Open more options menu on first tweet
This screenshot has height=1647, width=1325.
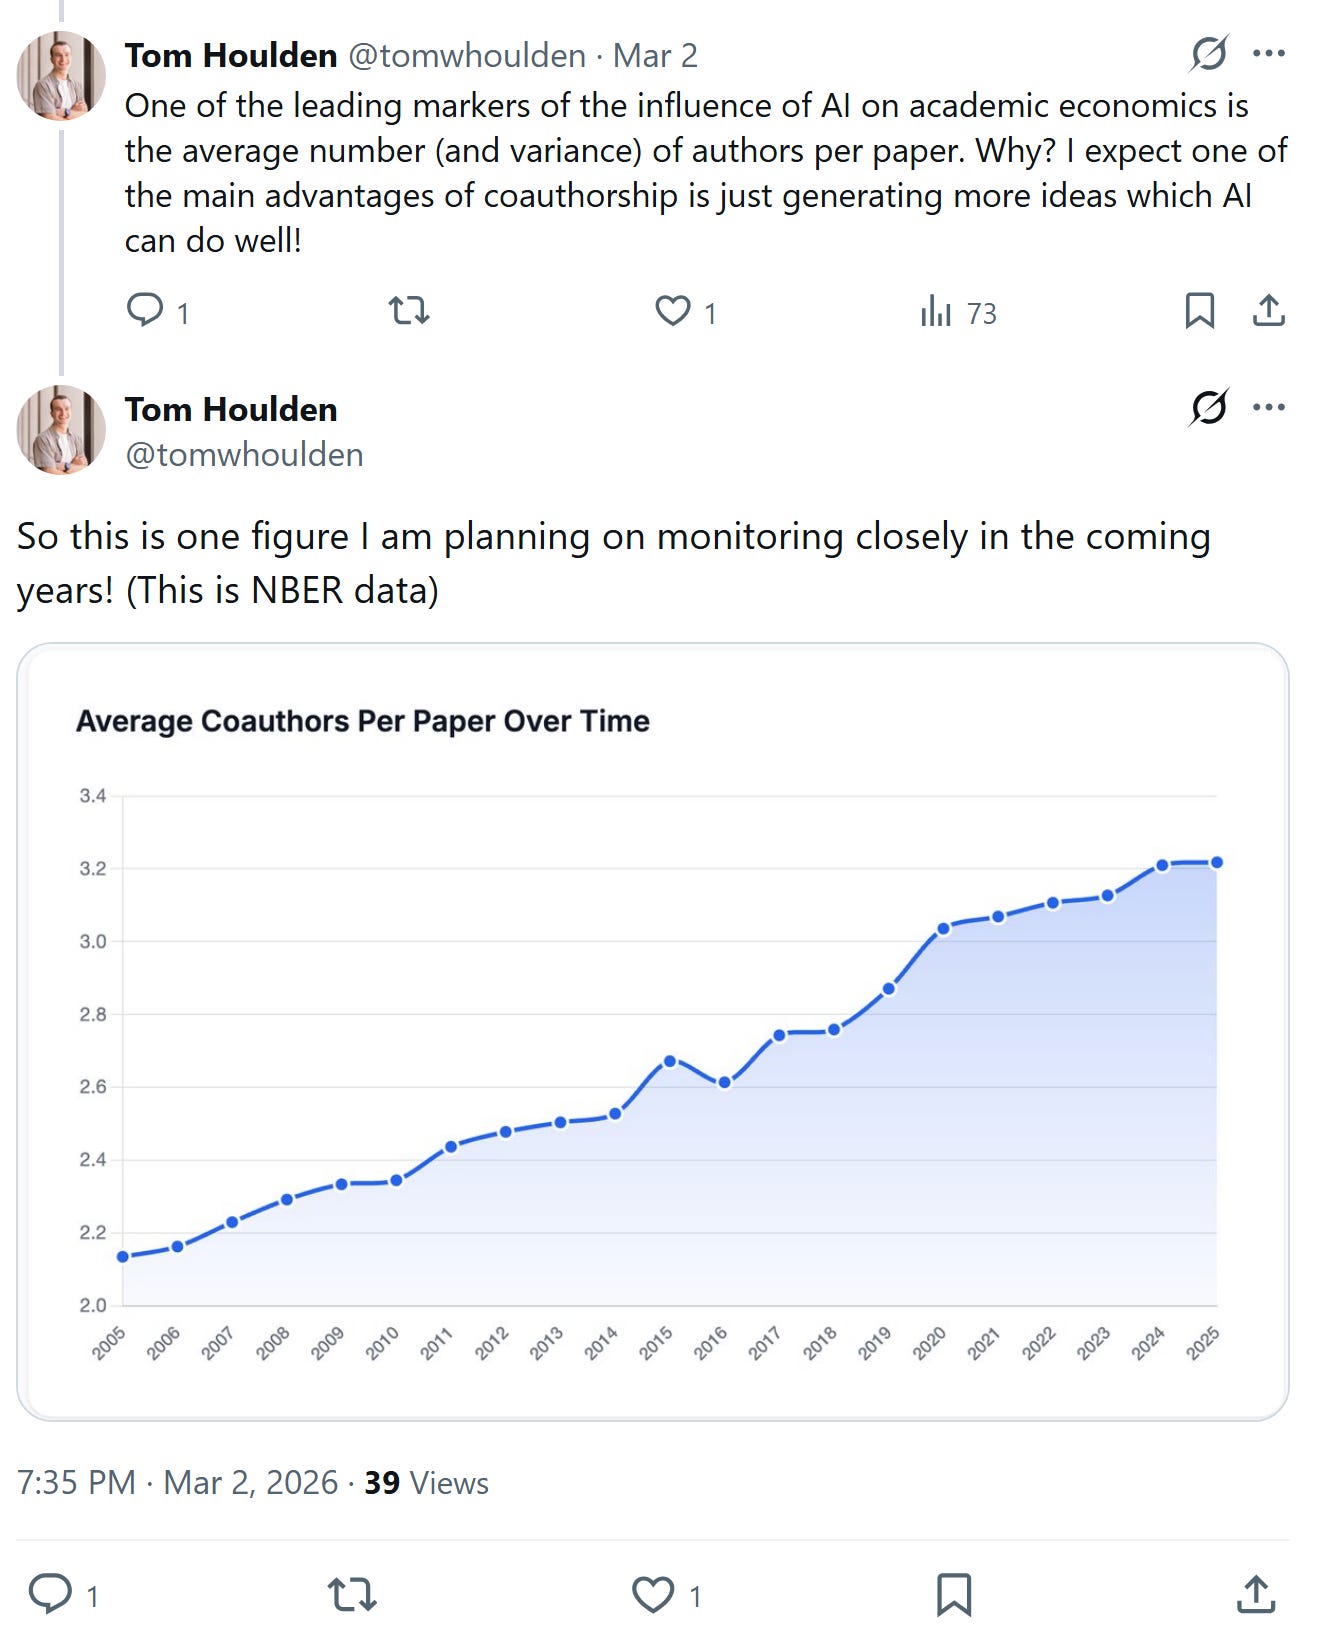[x=1268, y=53]
